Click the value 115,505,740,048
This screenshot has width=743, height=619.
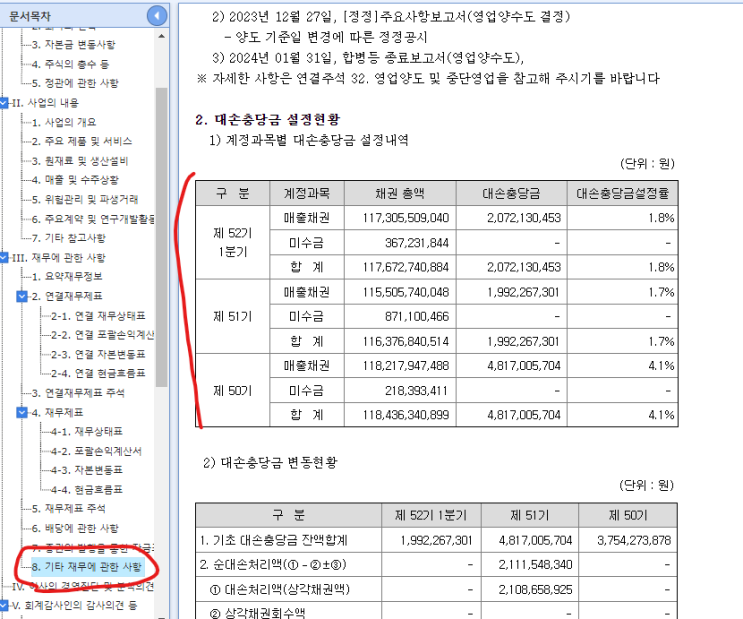pyautogui.click(x=406, y=292)
